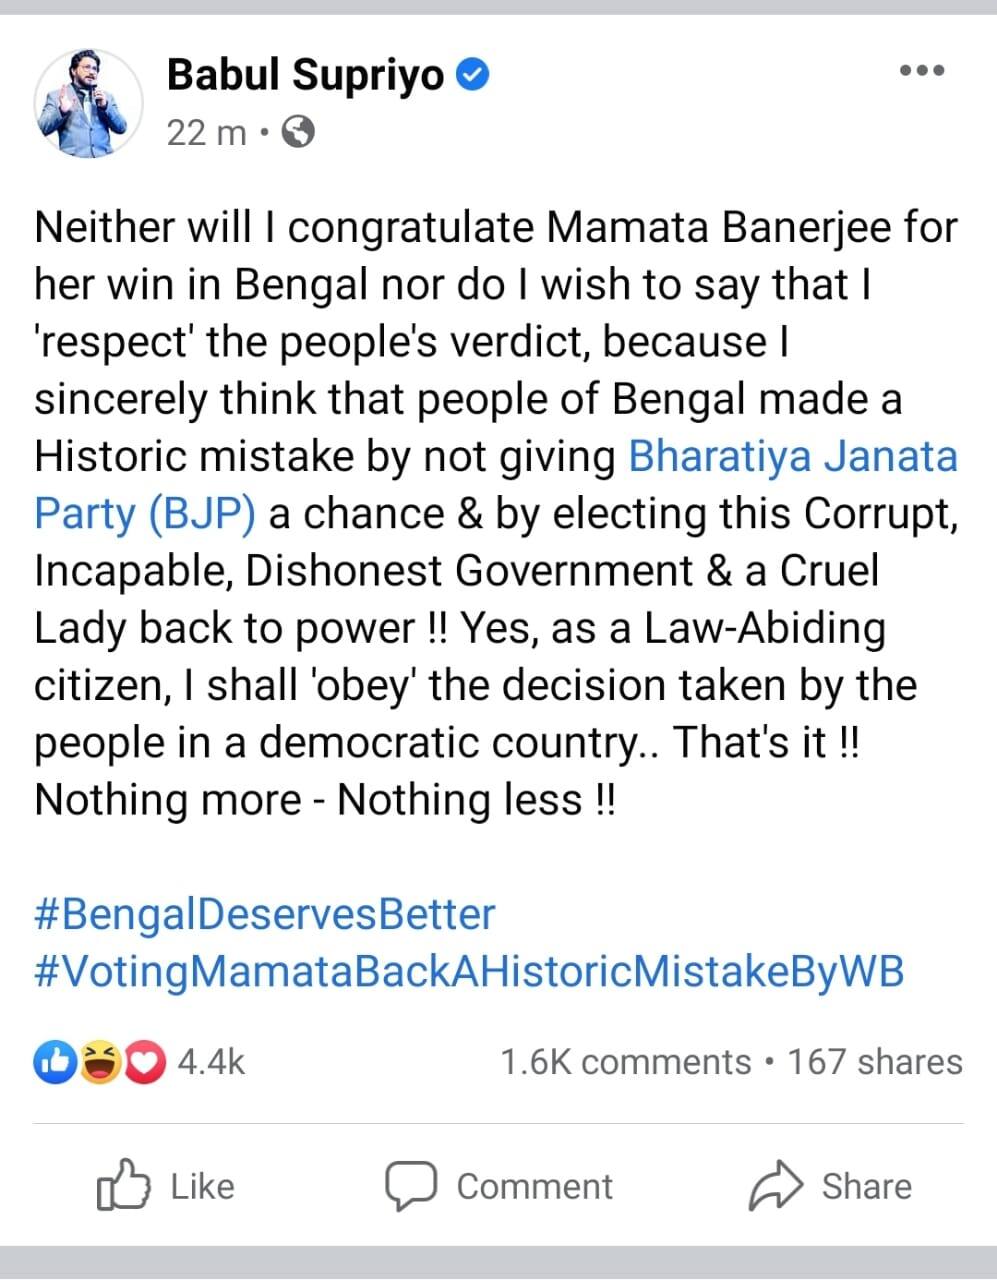Click the opening sentence mentioning Mamata Banerjee
The height and width of the screenshot is (1280, 997).
pos(495,228)
